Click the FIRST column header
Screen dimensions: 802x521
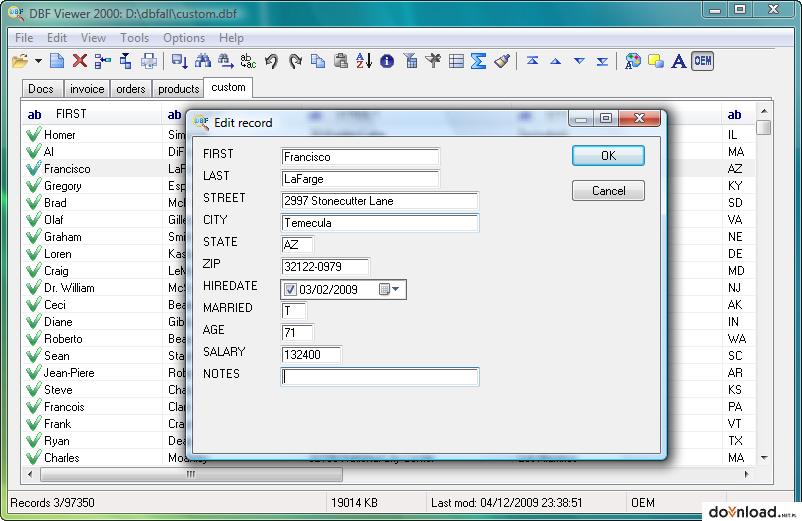click(x=92, y=114)
